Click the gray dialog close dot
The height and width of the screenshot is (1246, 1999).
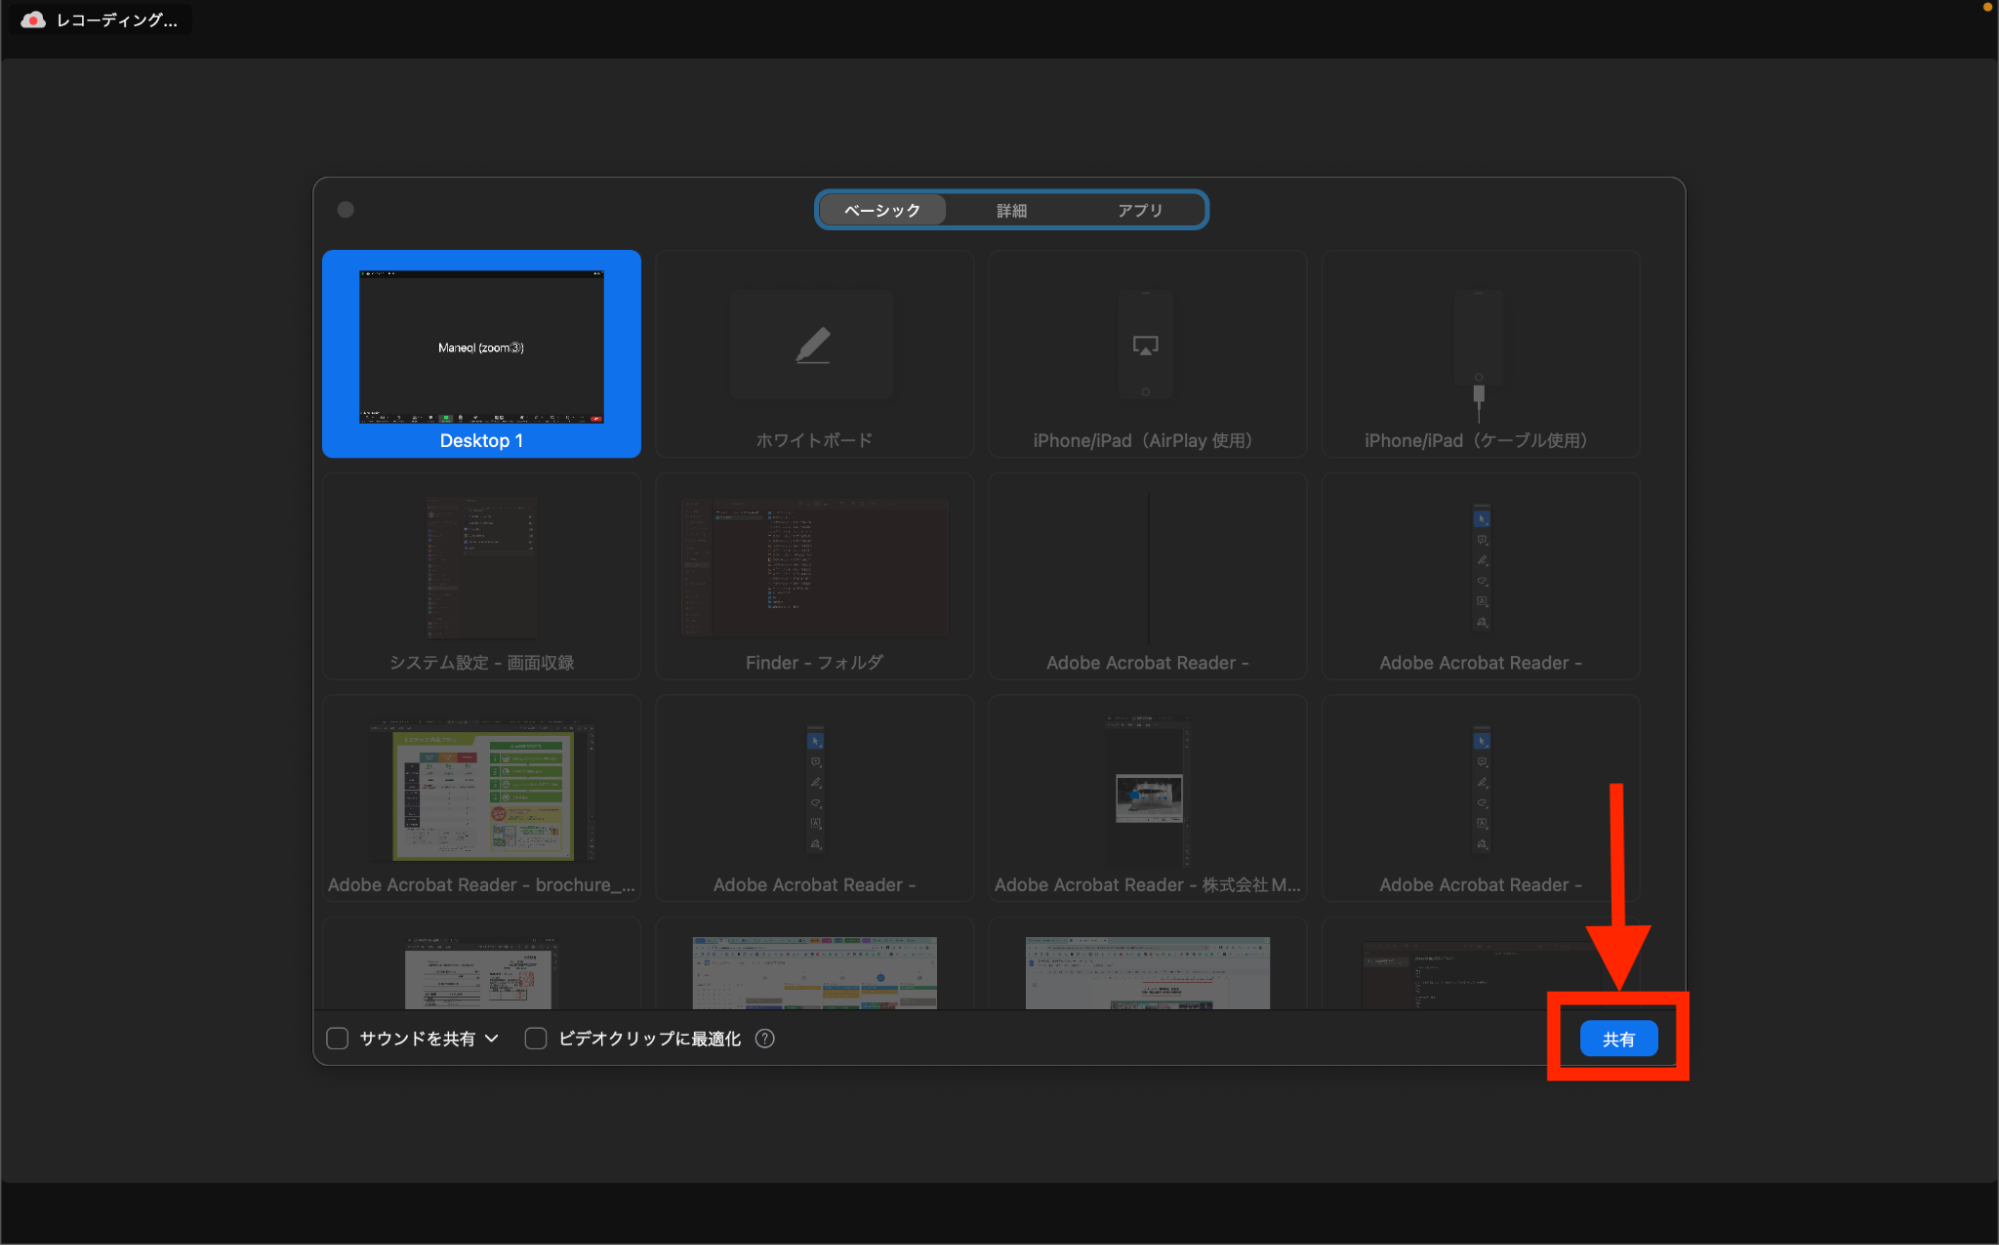pos(346,210)
